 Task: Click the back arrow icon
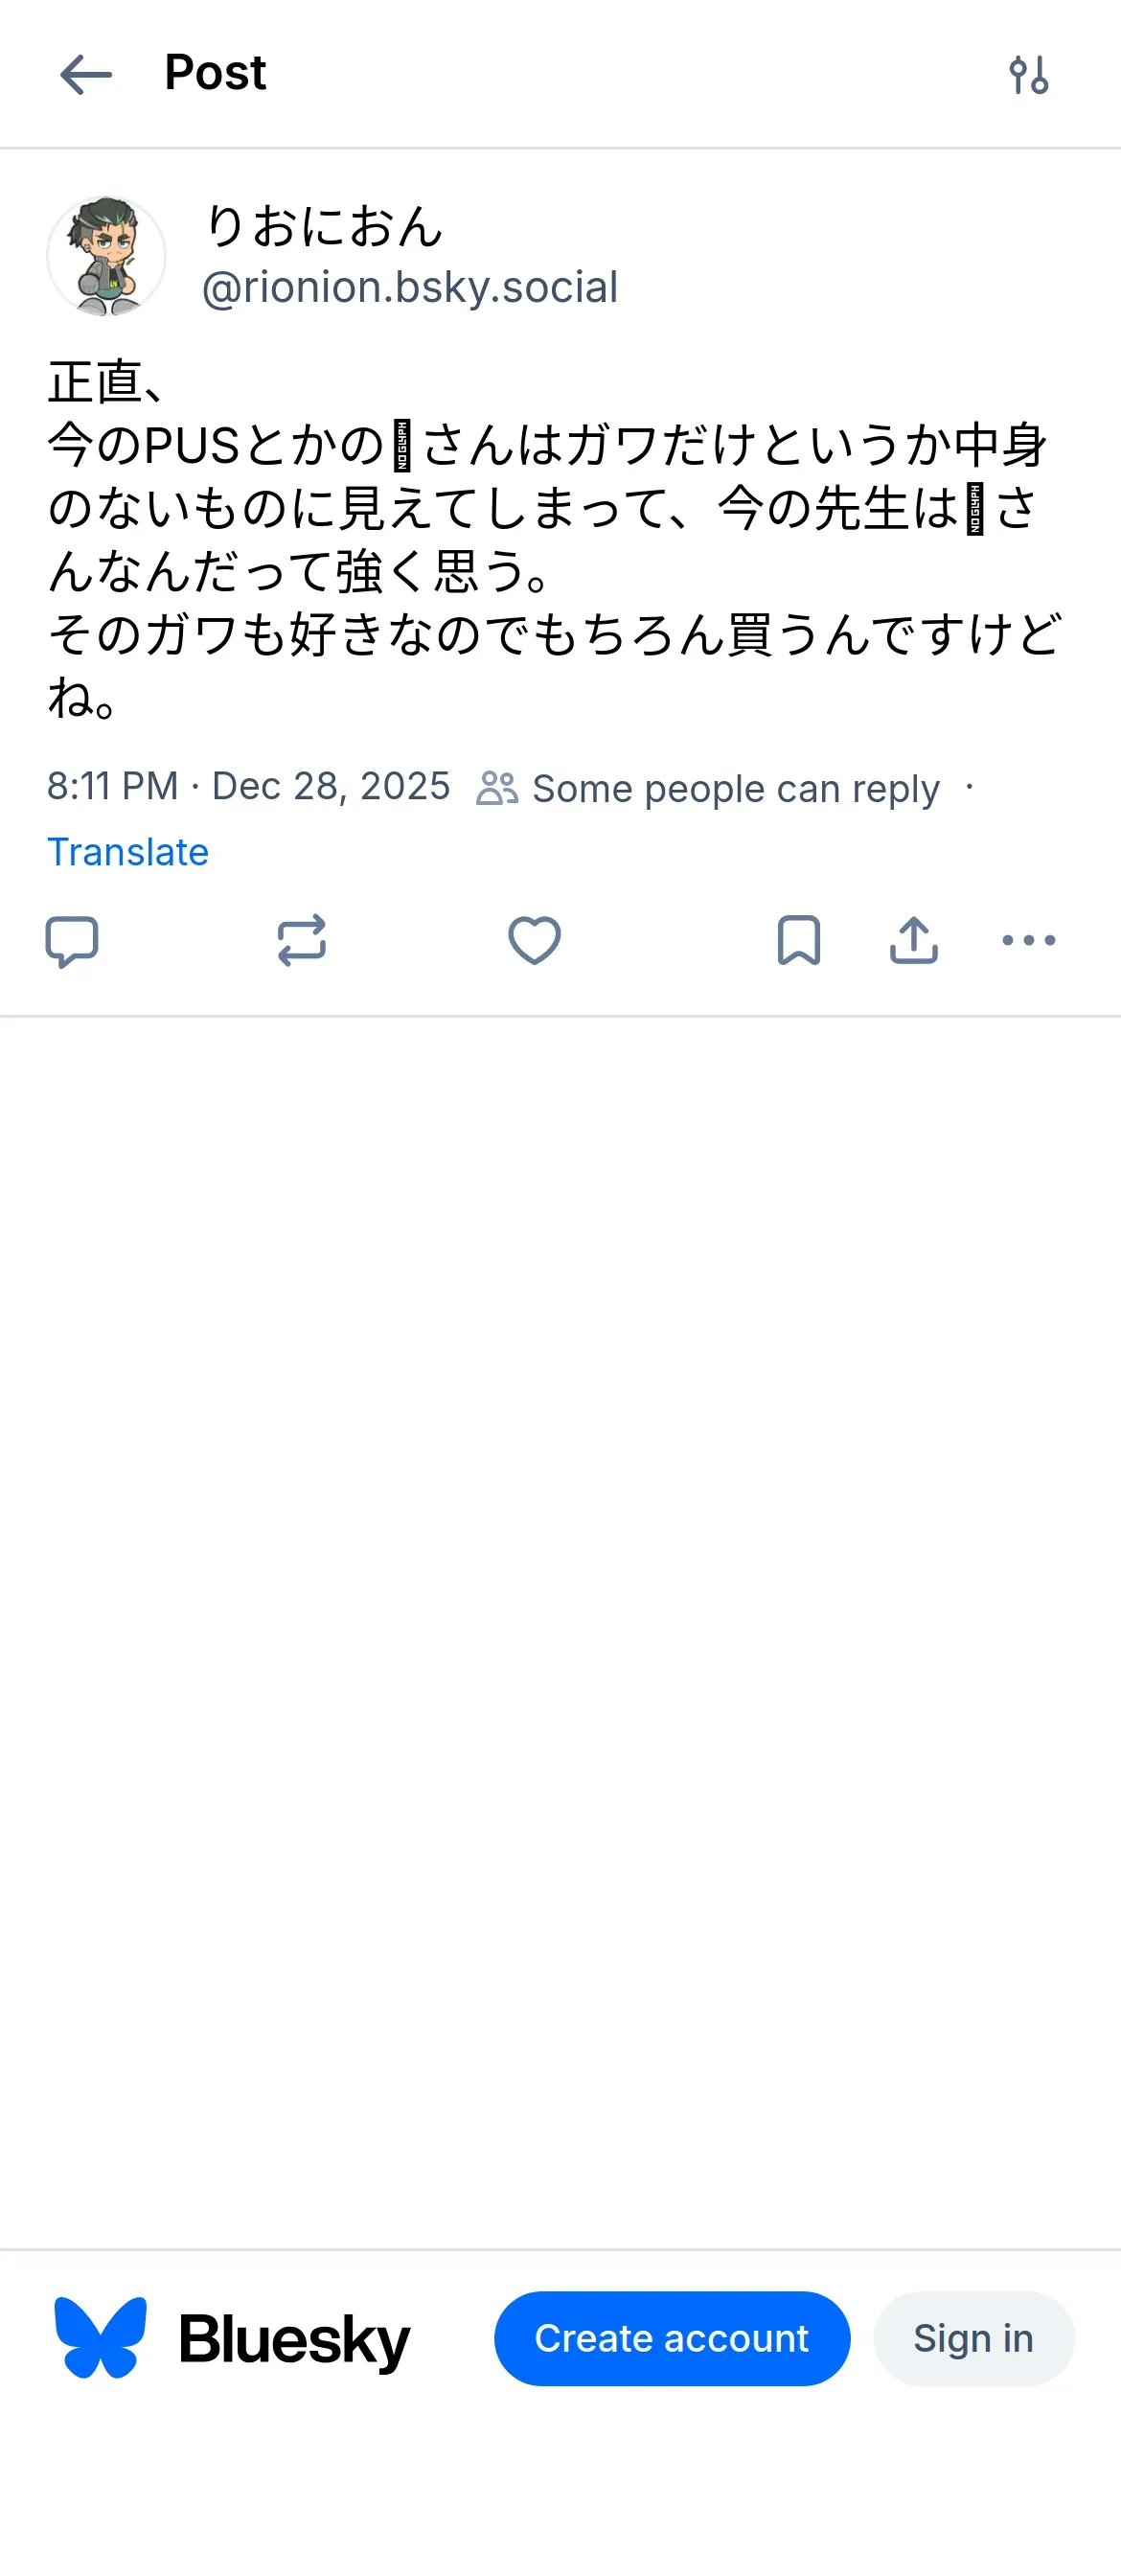[x=86, y=75]
